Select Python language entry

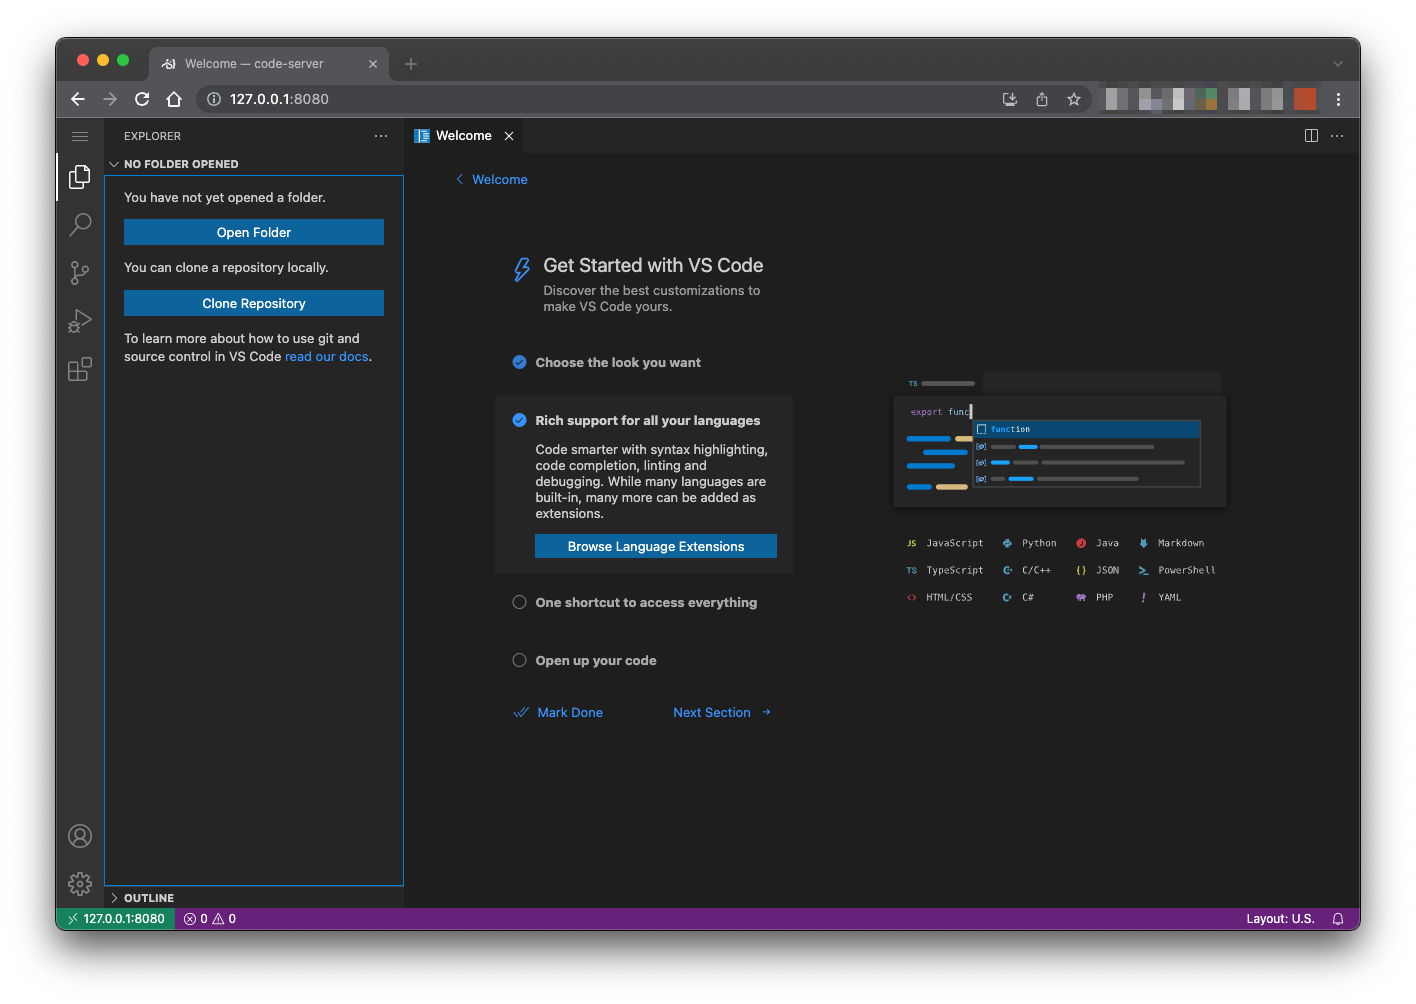pyautogui.click(x=1030, y=543)
